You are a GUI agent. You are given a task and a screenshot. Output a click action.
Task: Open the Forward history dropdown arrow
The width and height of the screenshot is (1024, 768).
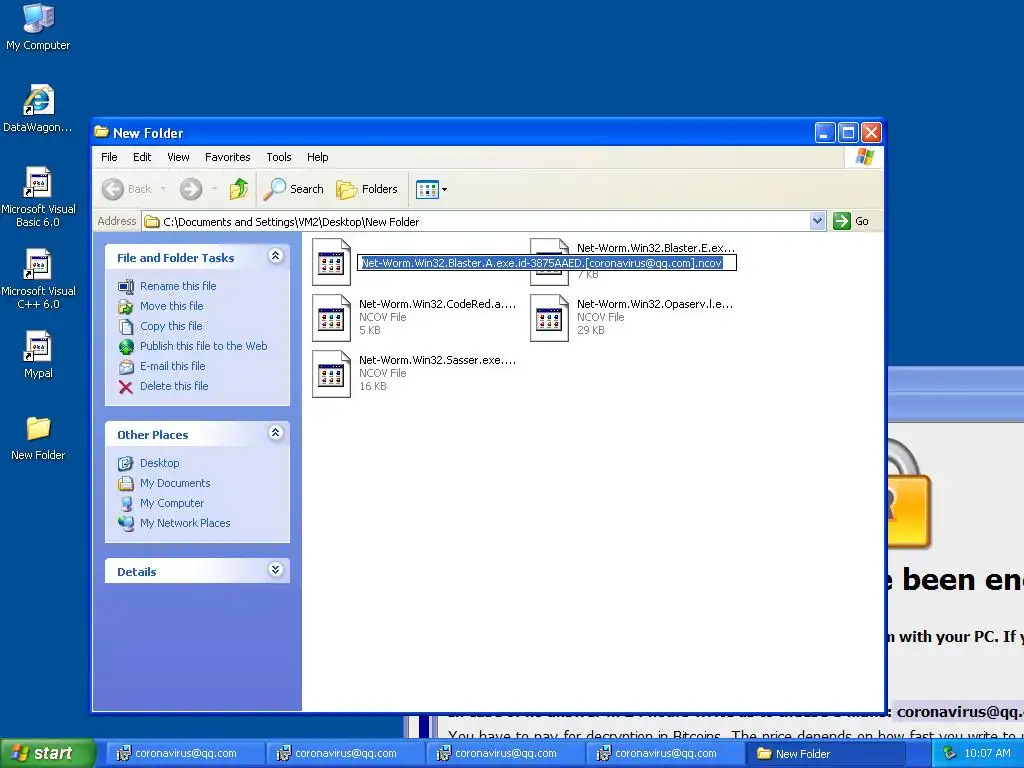[214, 189]
